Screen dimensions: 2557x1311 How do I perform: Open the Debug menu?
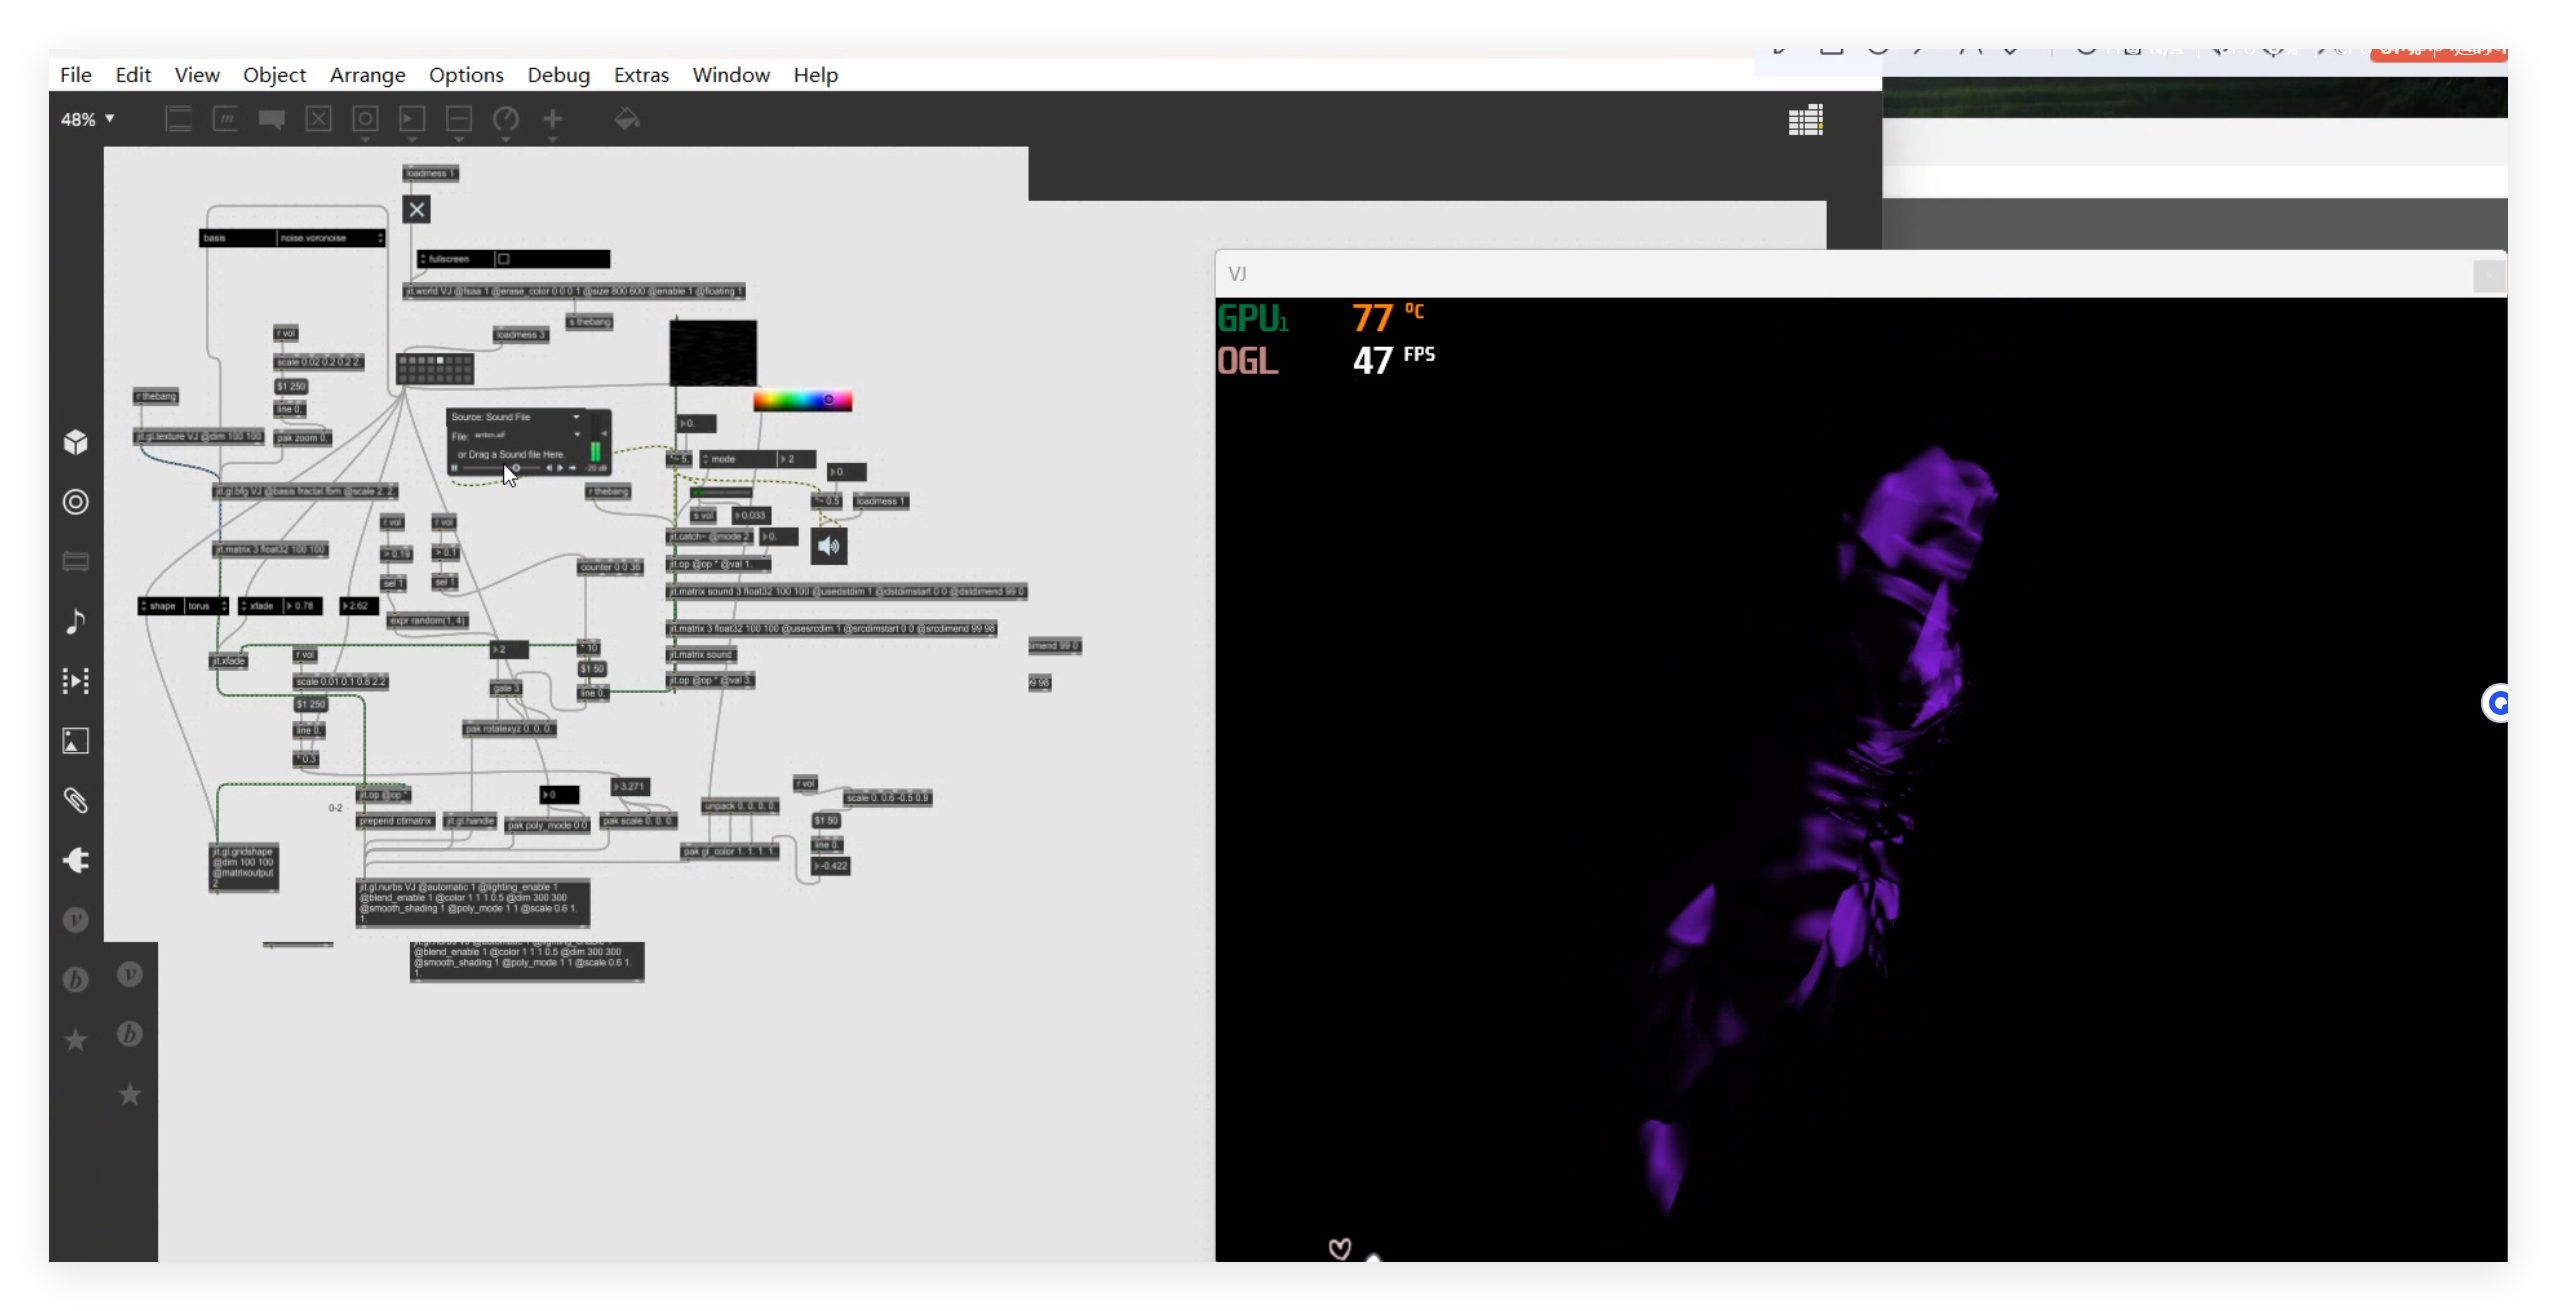(x=559, y=75)
